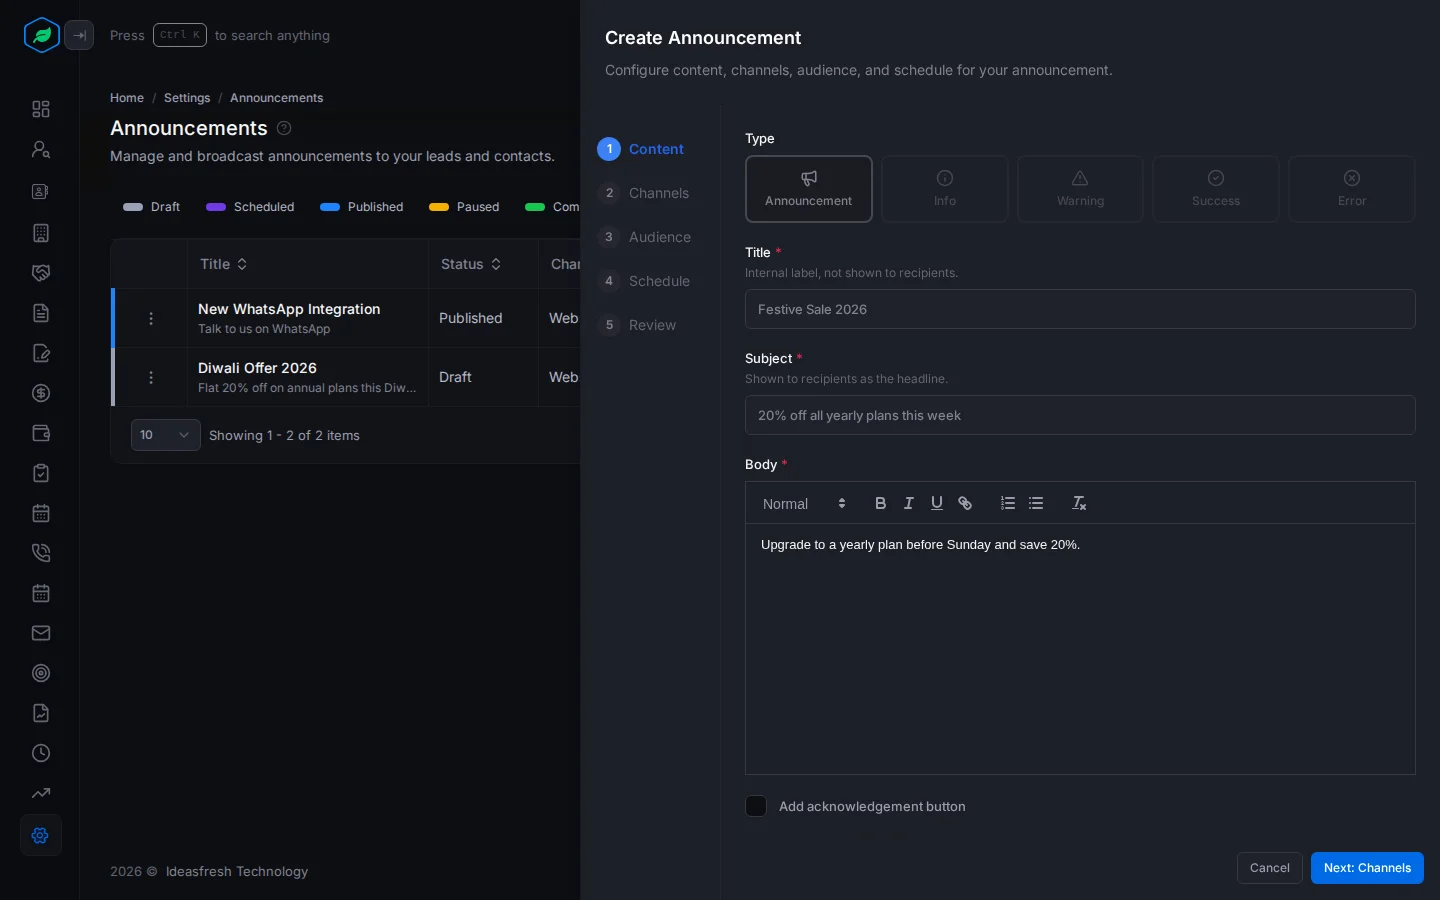The width and height of the screenshot is (1440, 900).
Task: Select the Announcement type option
Action: (x=809, y=189)
